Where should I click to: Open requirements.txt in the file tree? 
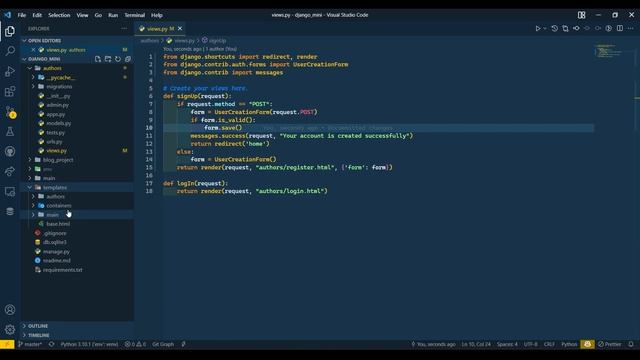tap(77, 270)
